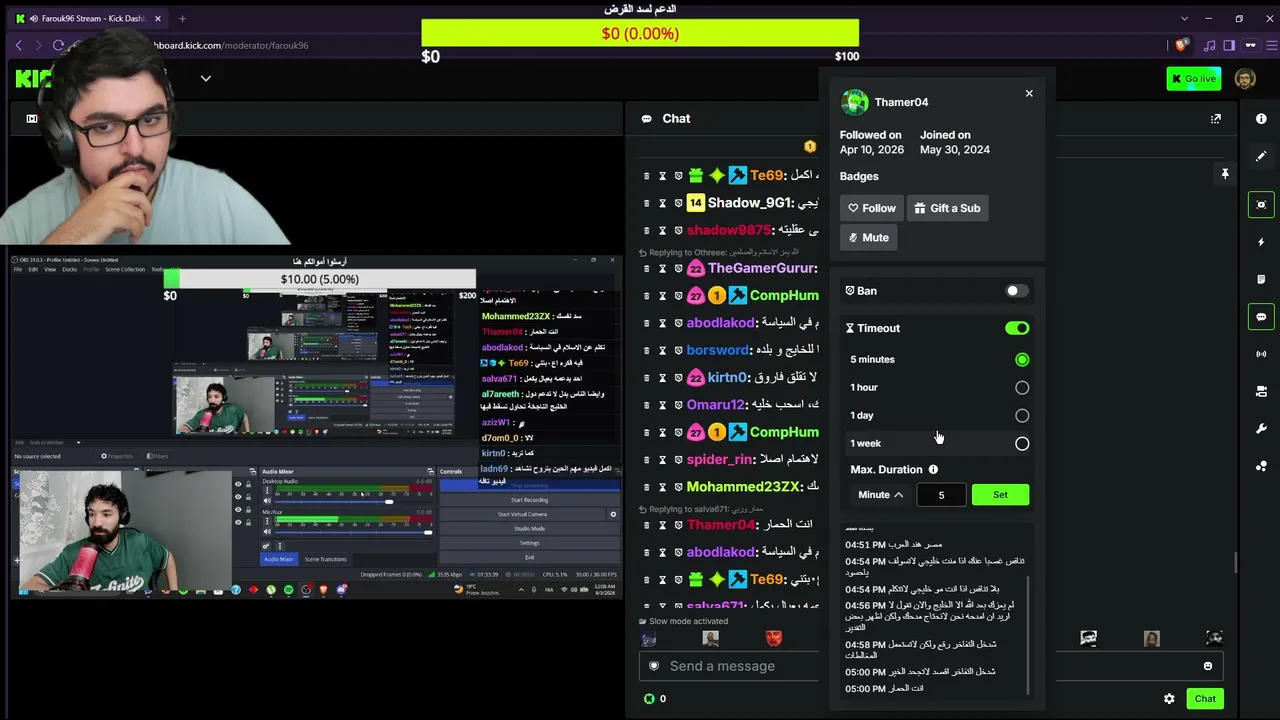Choose the 1 day timeout duration
The width and height of the screenshot is (1280, 720).
click(1022, 416)
